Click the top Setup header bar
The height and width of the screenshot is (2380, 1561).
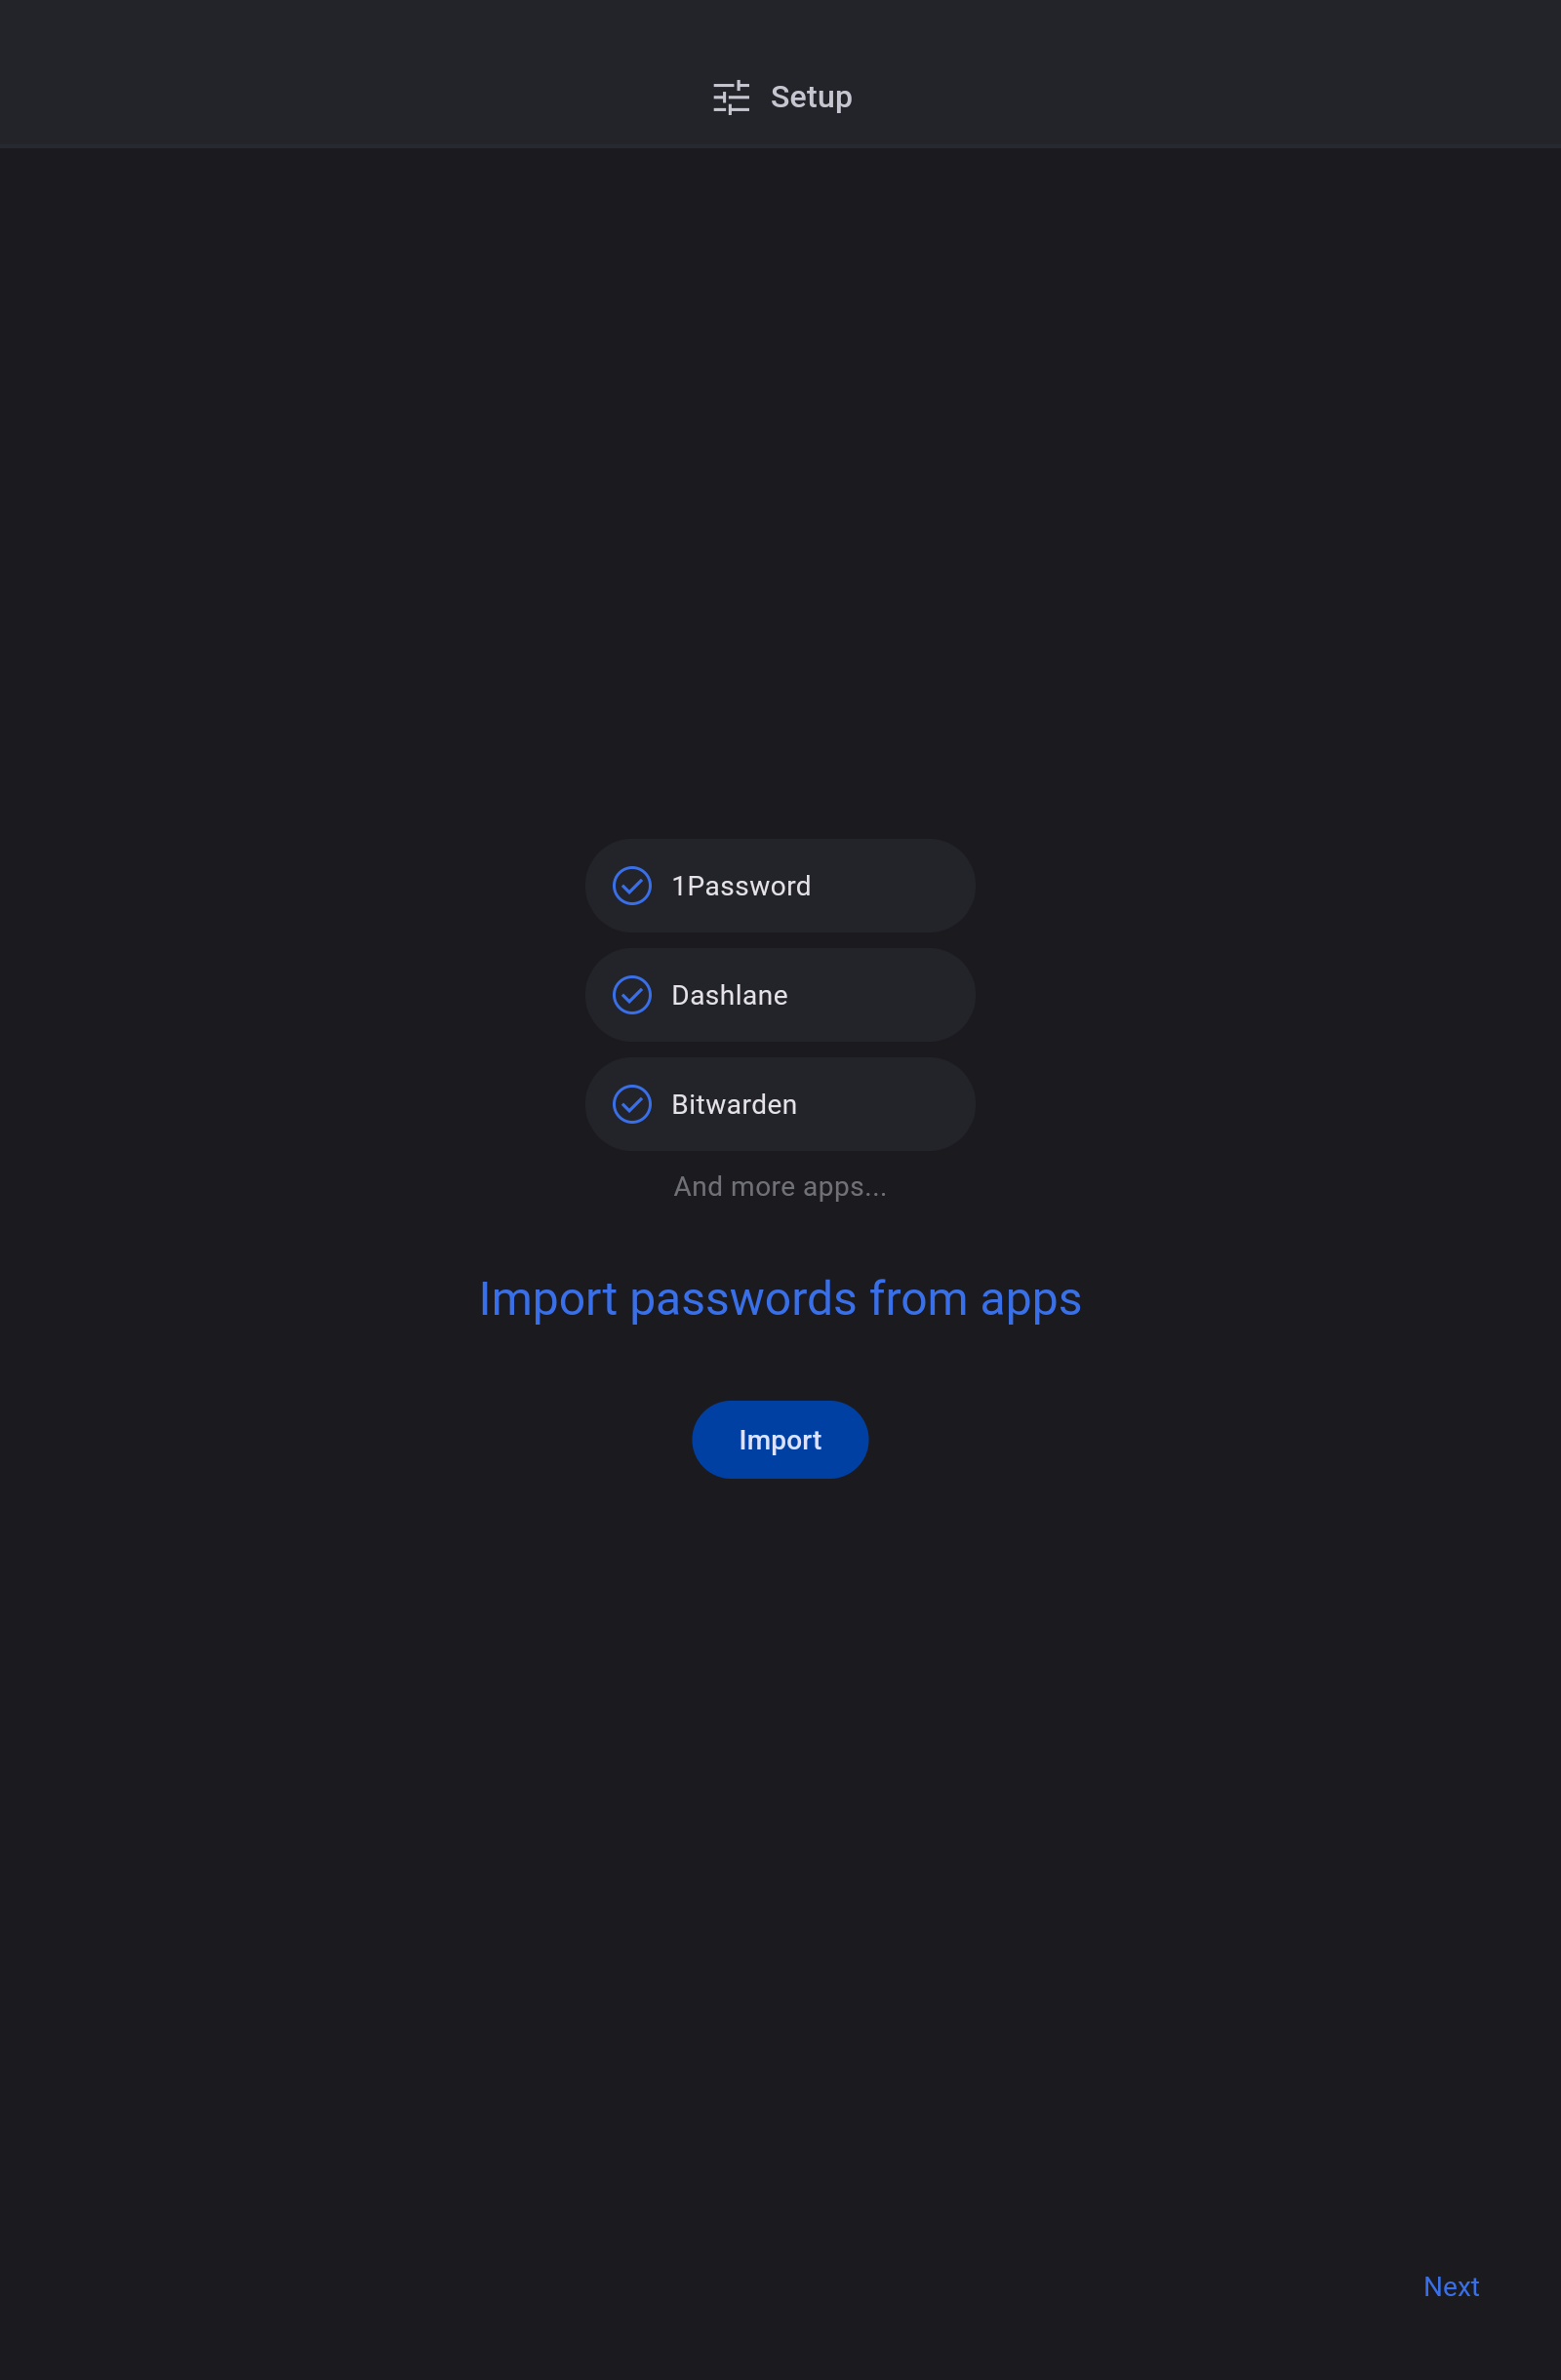tap(780, 74)
